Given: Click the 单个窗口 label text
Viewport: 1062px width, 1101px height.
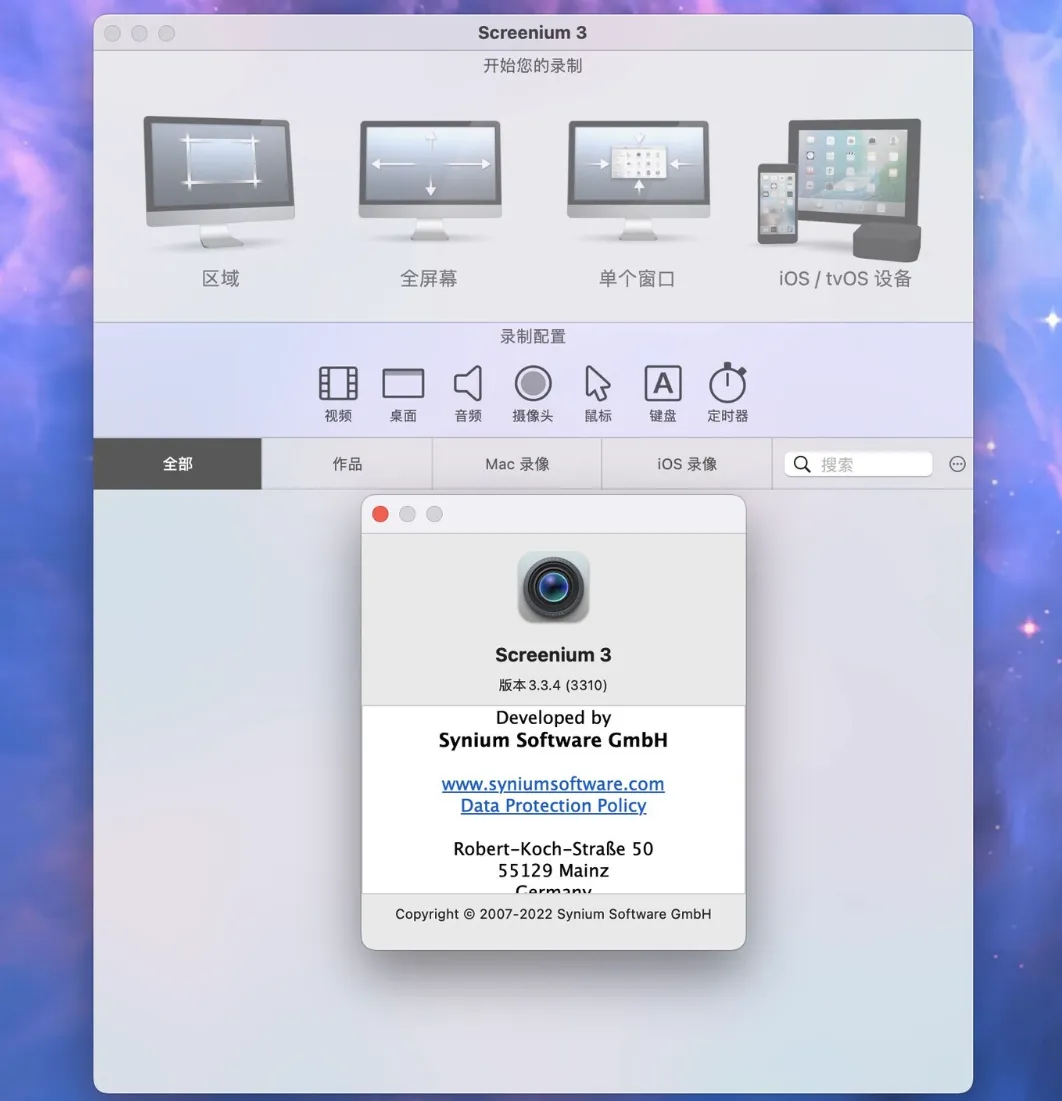Looking at the screenshot, I should [x=637, y=279].
